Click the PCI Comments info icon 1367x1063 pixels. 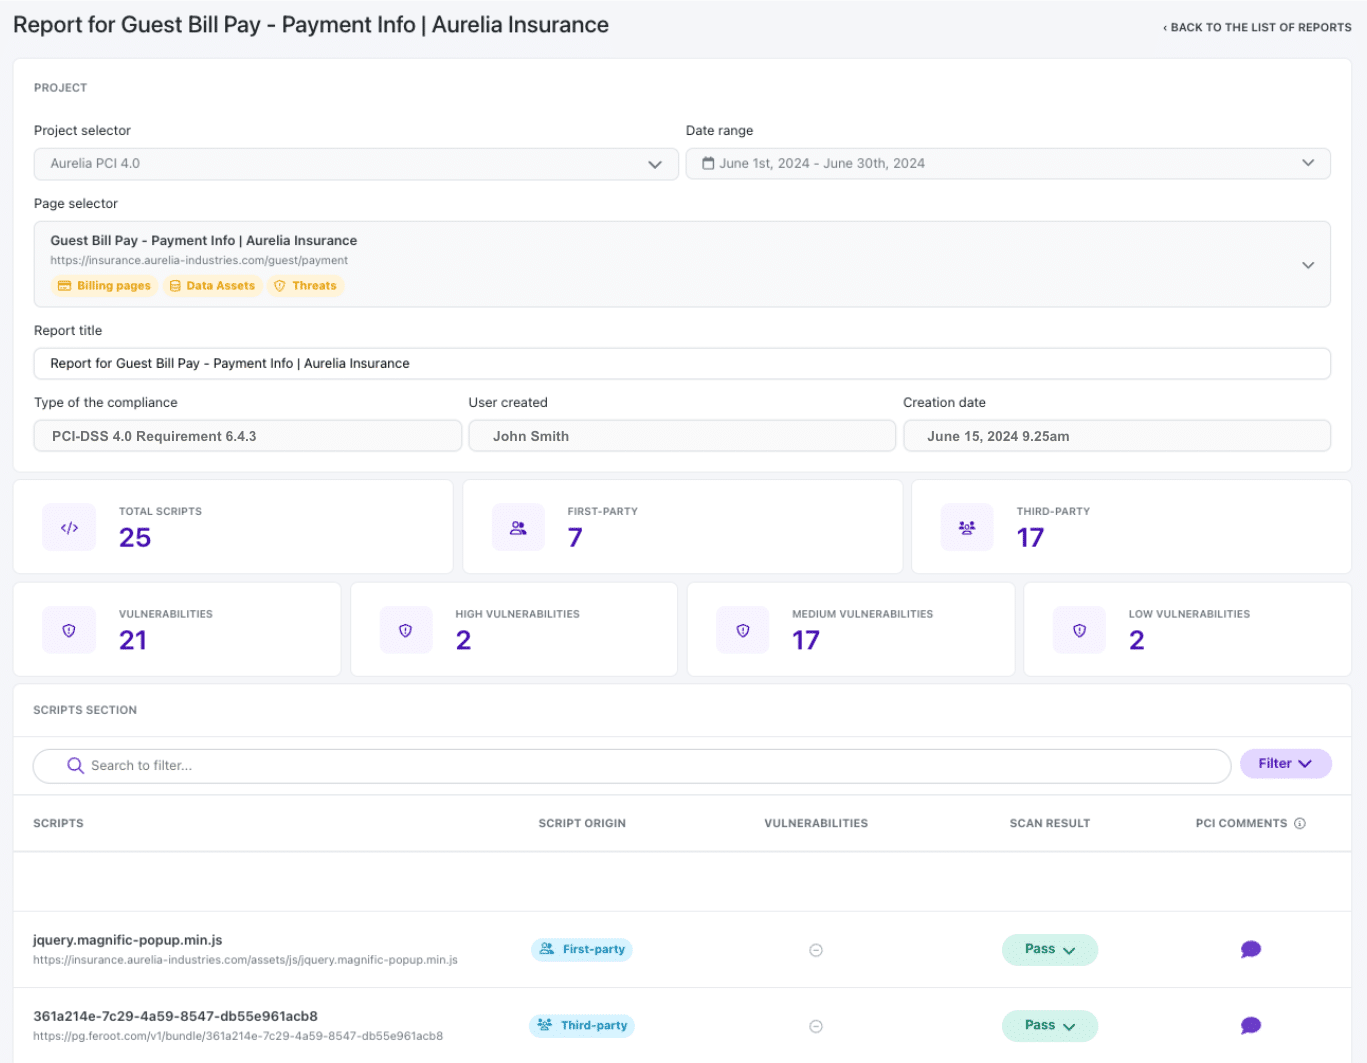[1300, 824]
